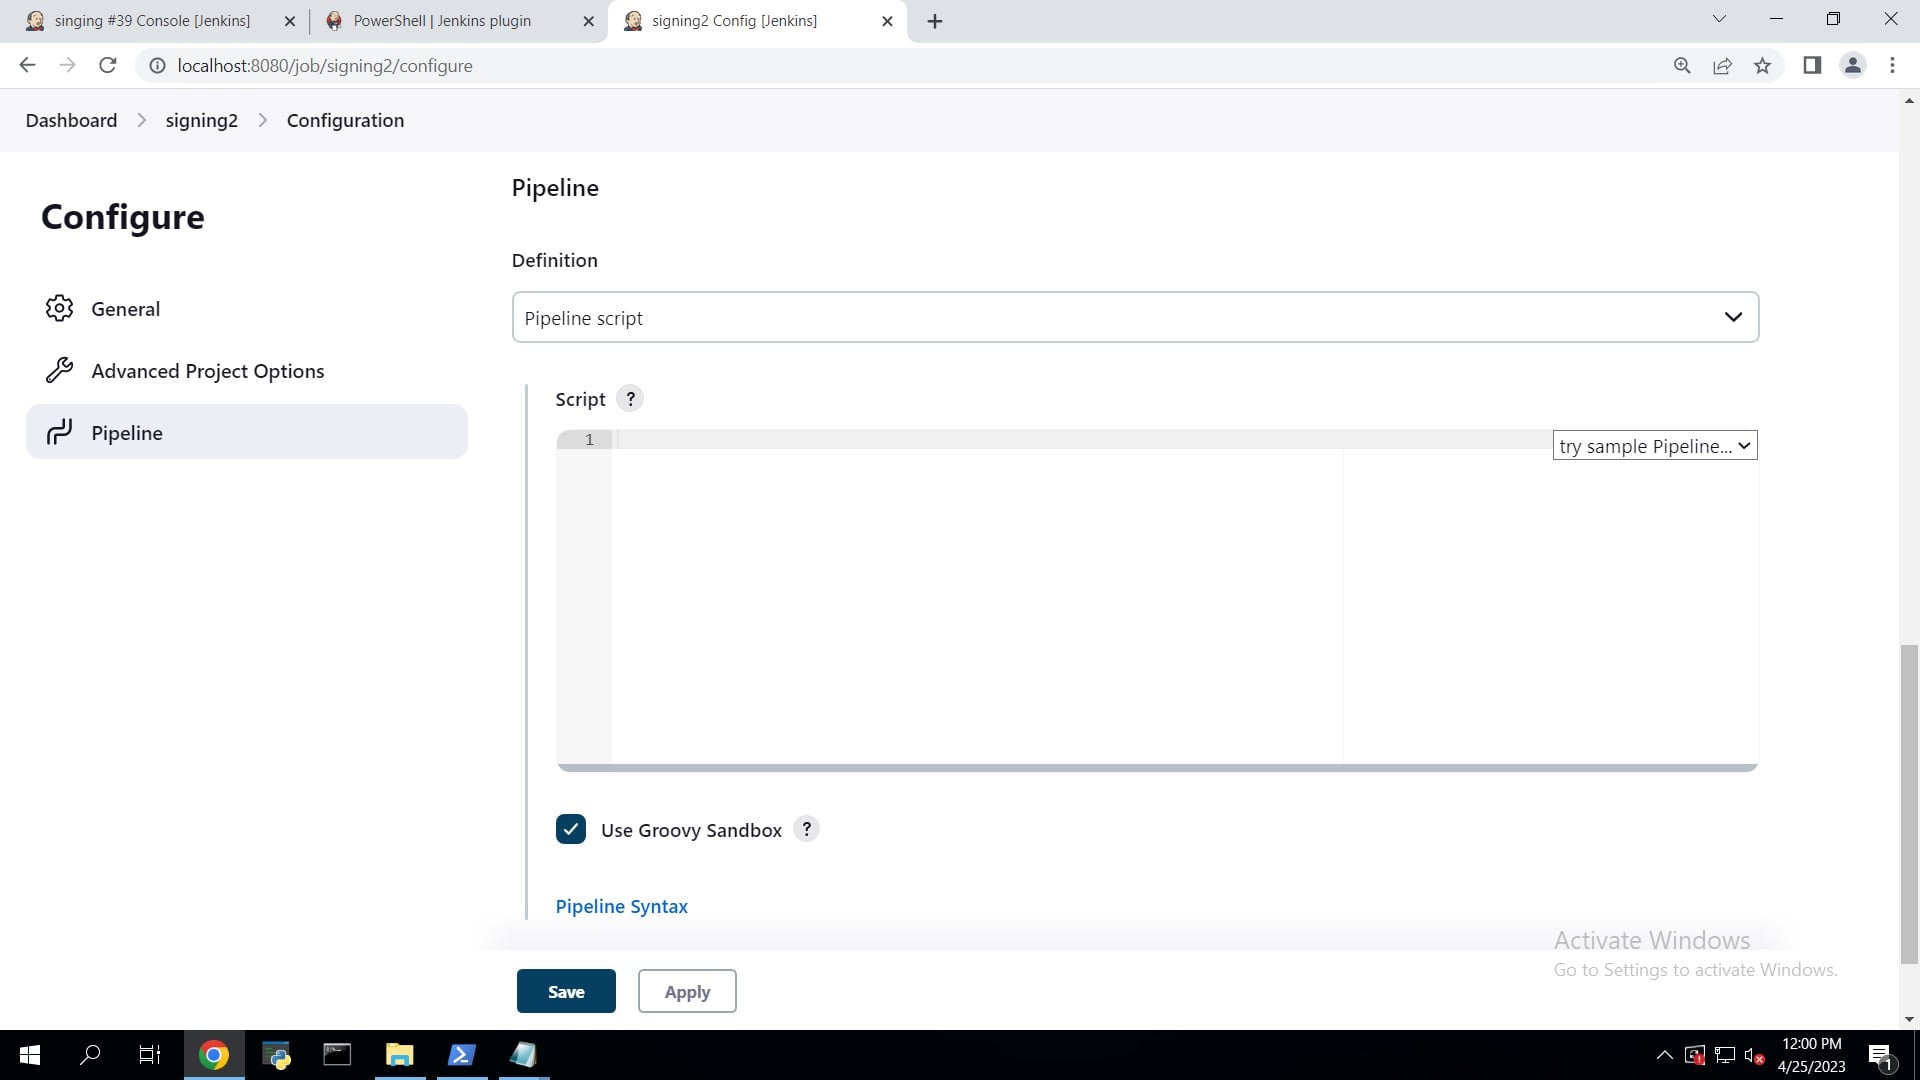Image resolution: width=1920 pixels, height=1080 pixels.
Task: Expand the Definition Pipeline script dropdown
Action: pyautogui.click(x=1135, y=317)
